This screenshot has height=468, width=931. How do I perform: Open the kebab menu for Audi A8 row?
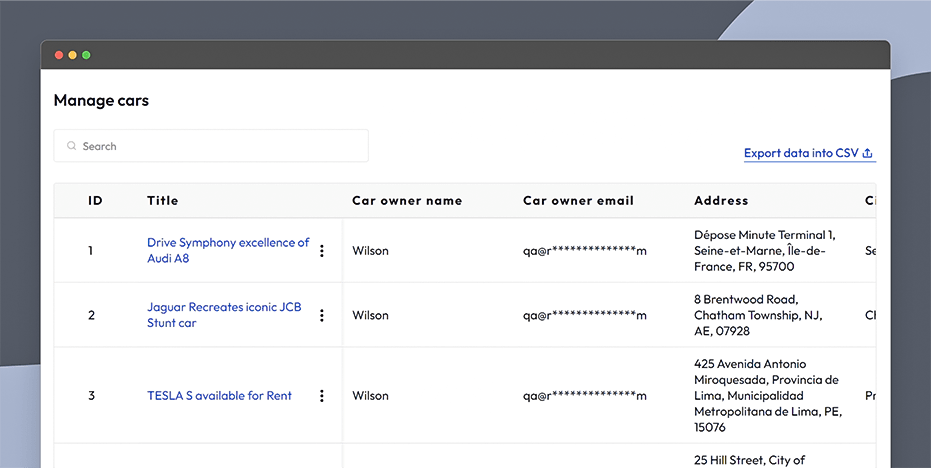coord(322,251)
